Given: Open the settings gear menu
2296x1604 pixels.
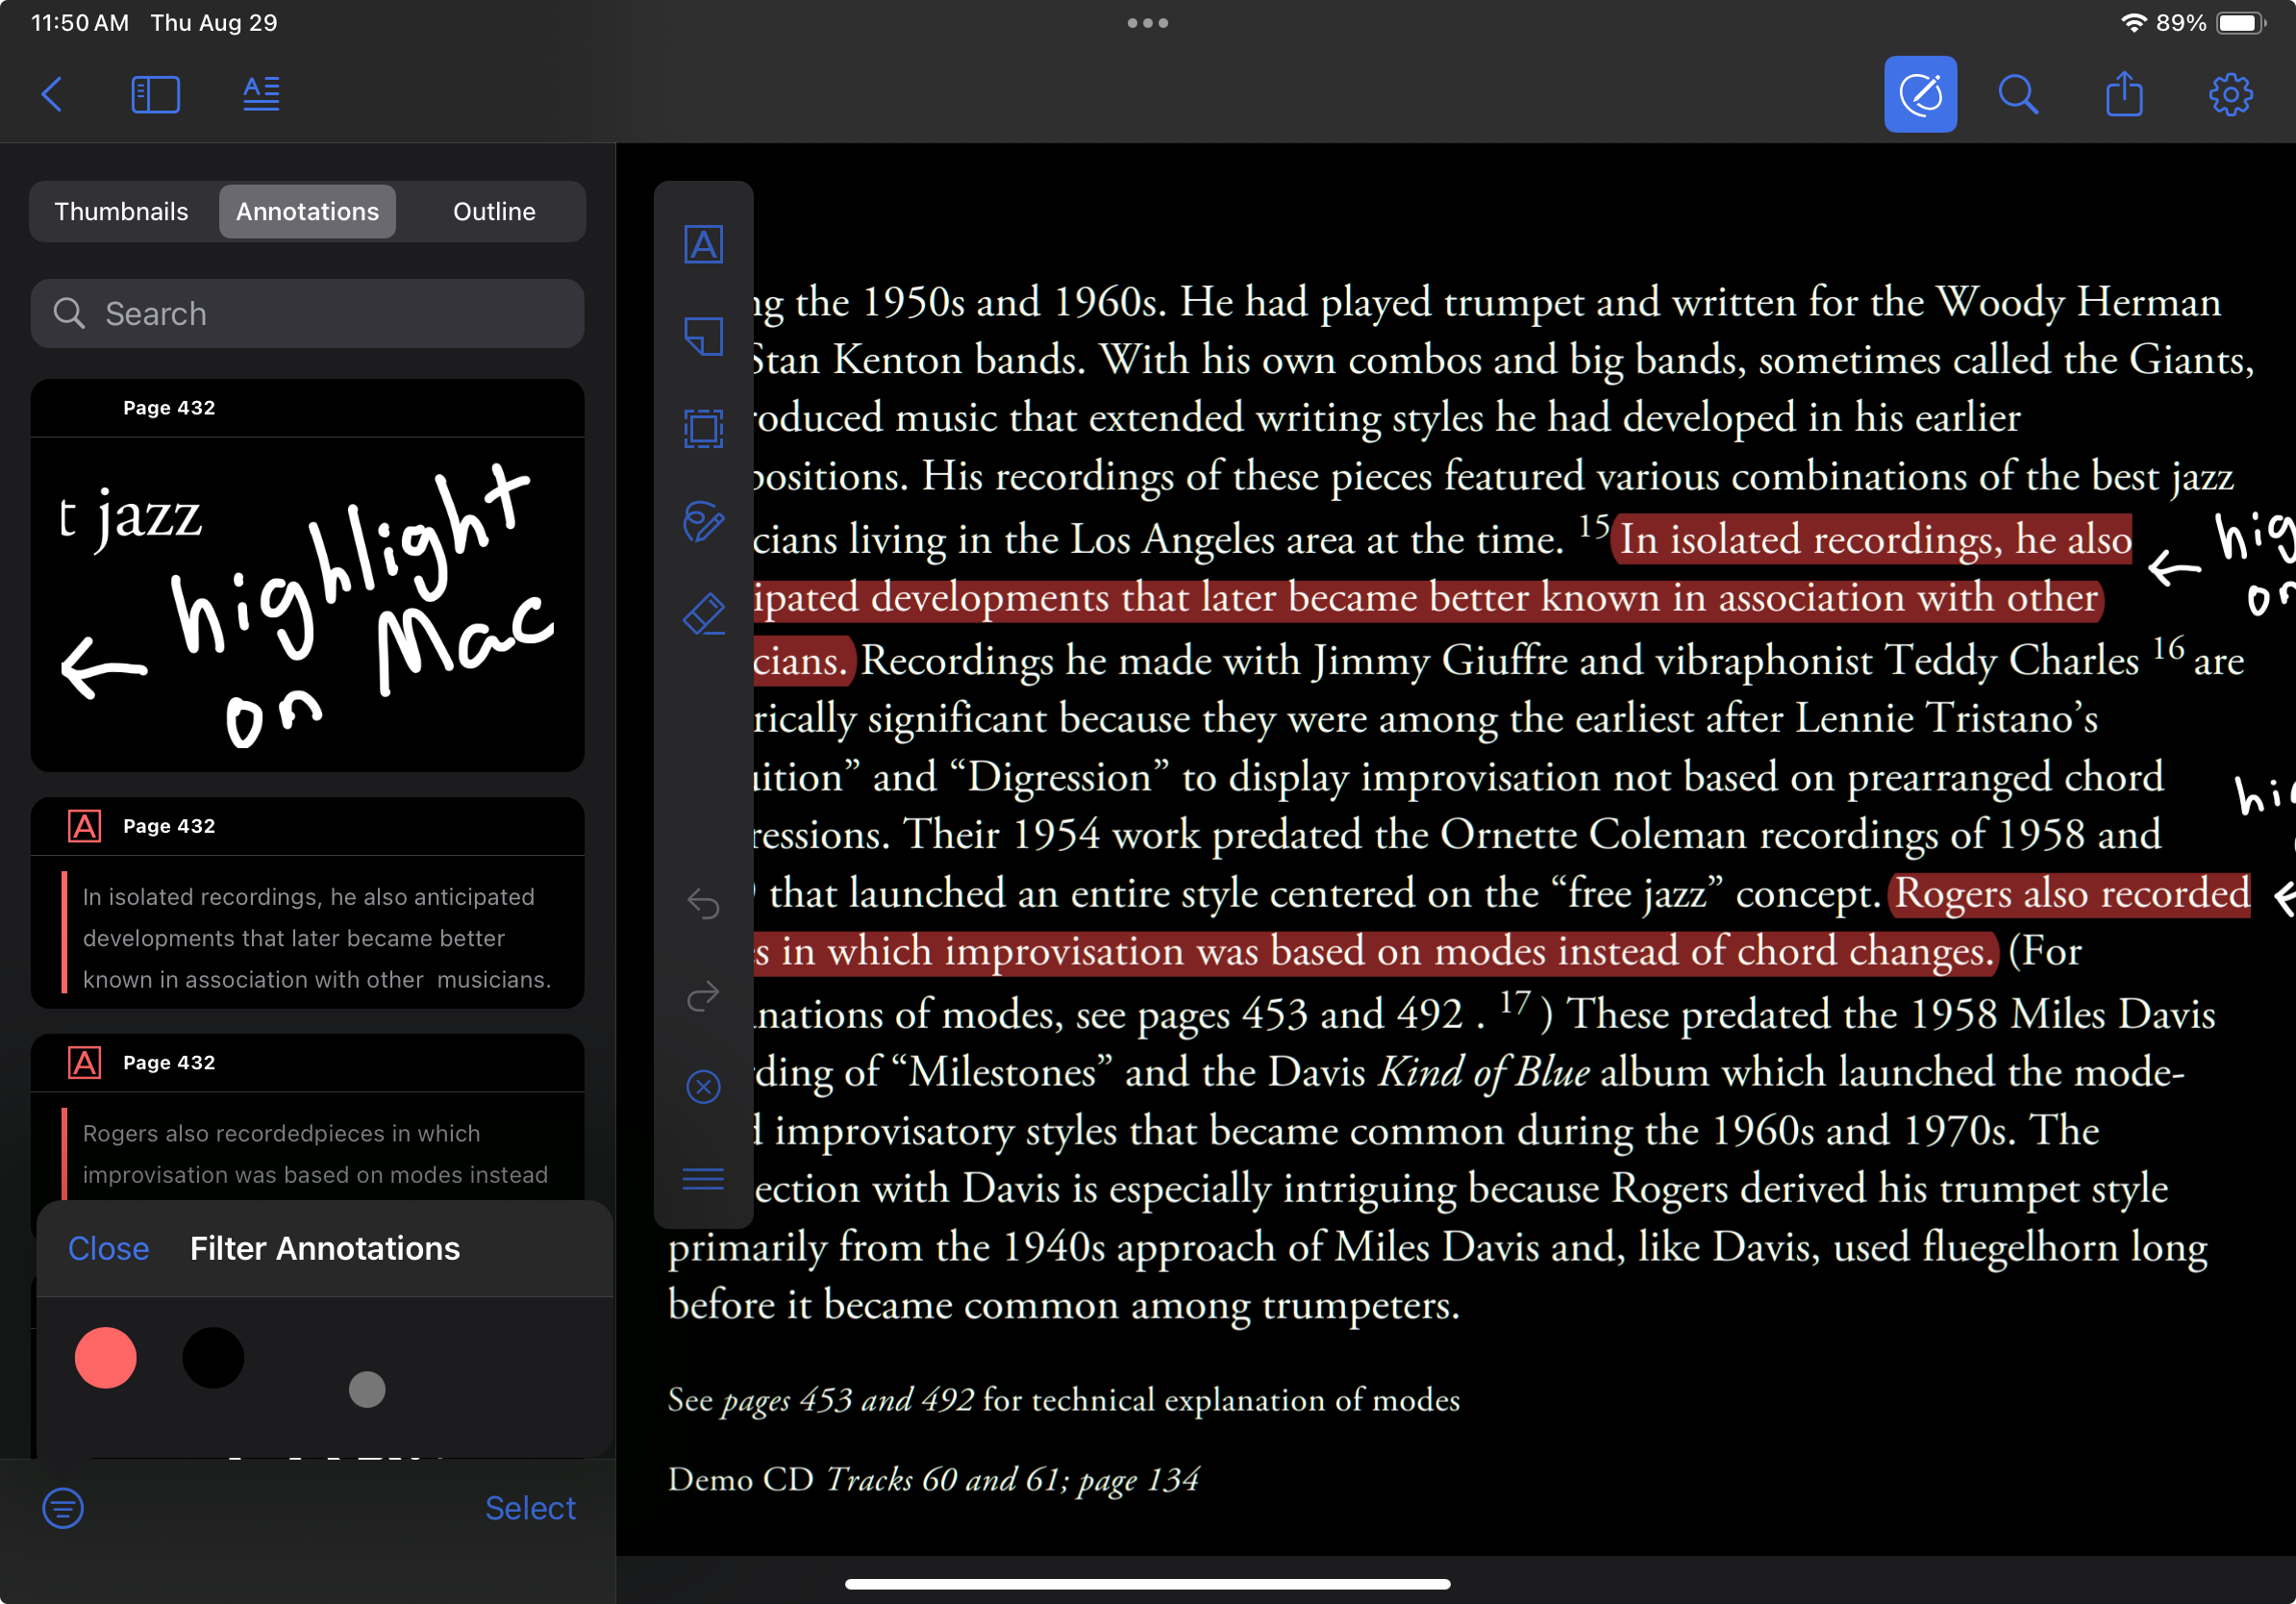Looking at the screenshot, I should [2230, 94].
